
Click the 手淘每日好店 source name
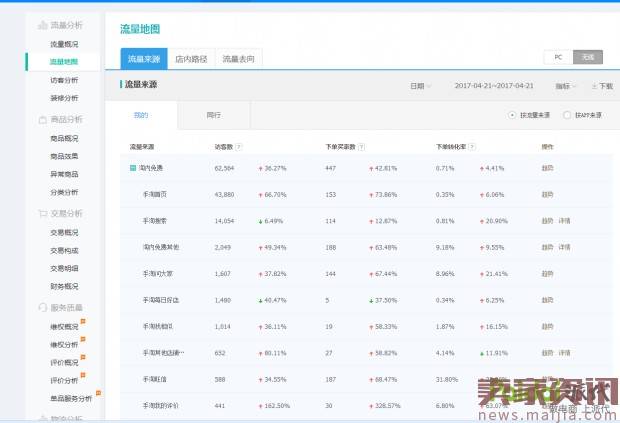tap(161, 300)
